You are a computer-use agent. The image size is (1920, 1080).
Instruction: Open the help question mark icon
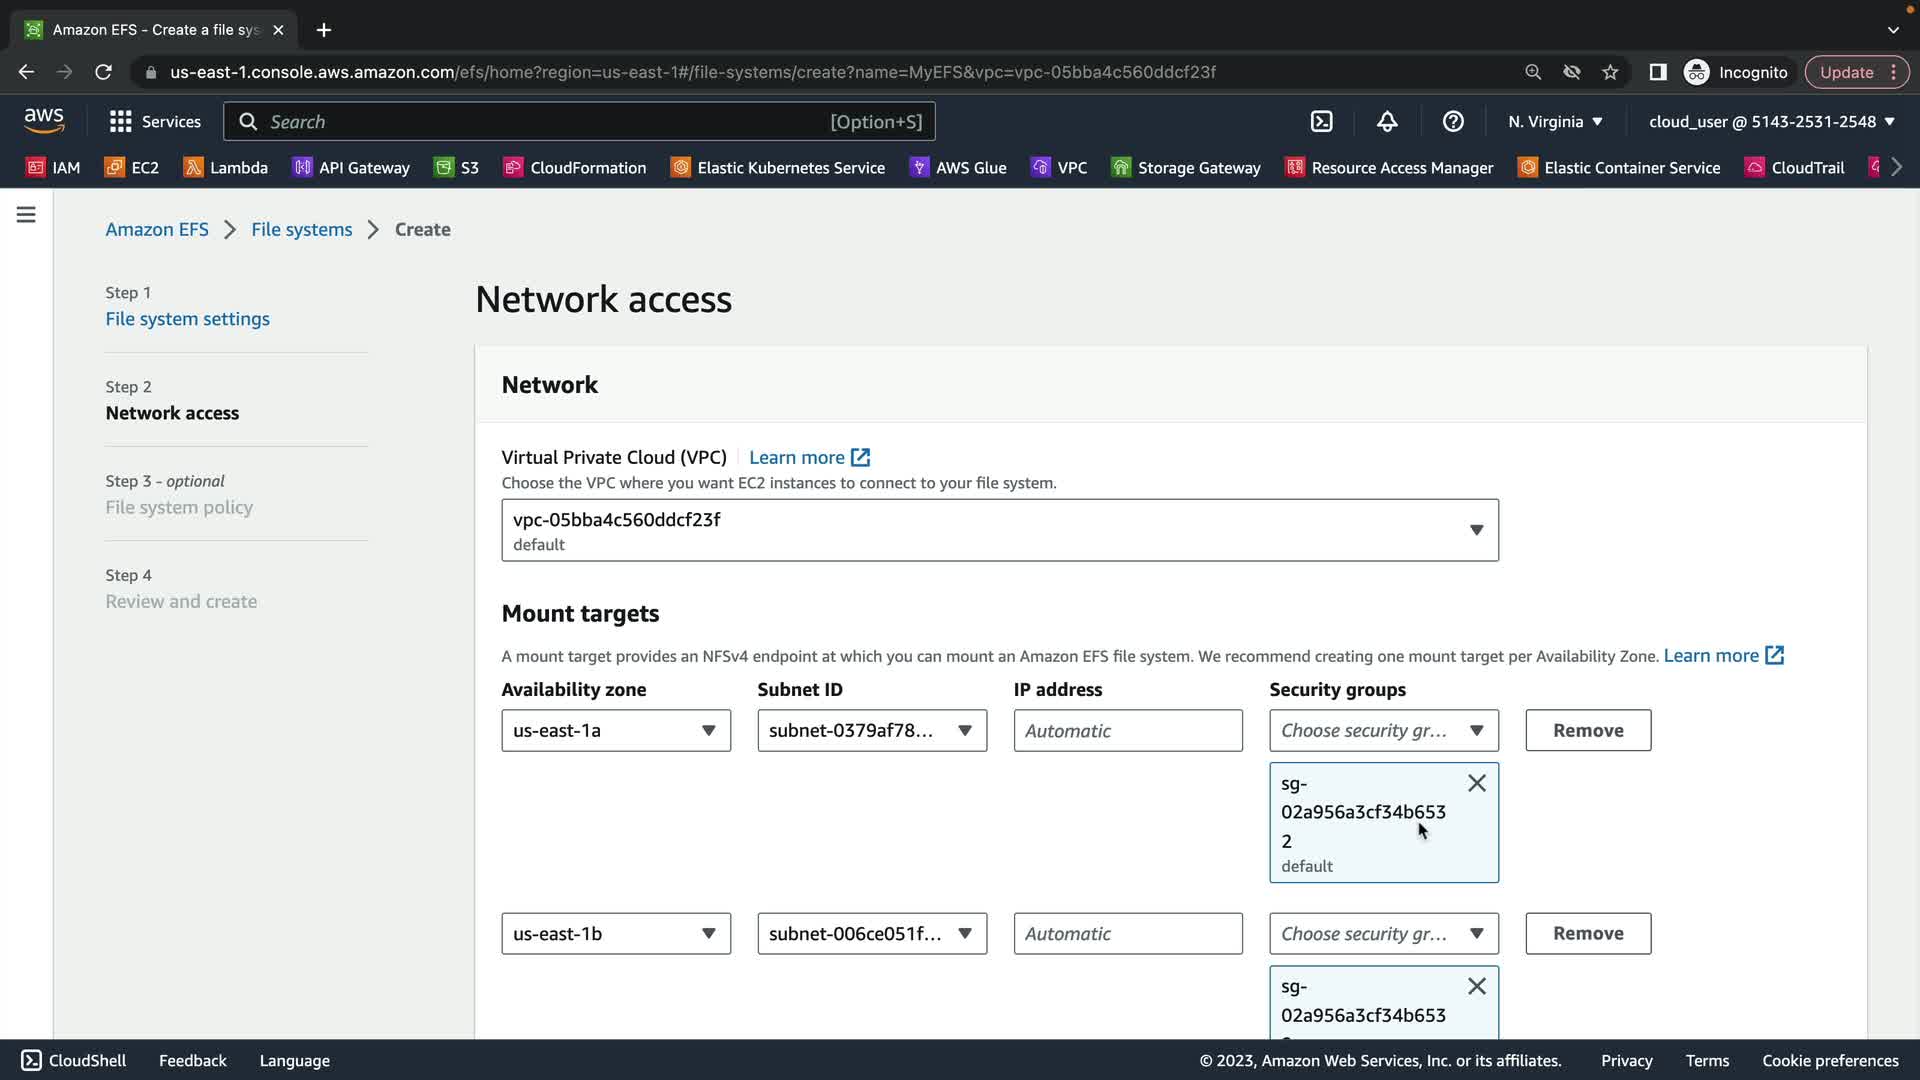(1453, 121)
